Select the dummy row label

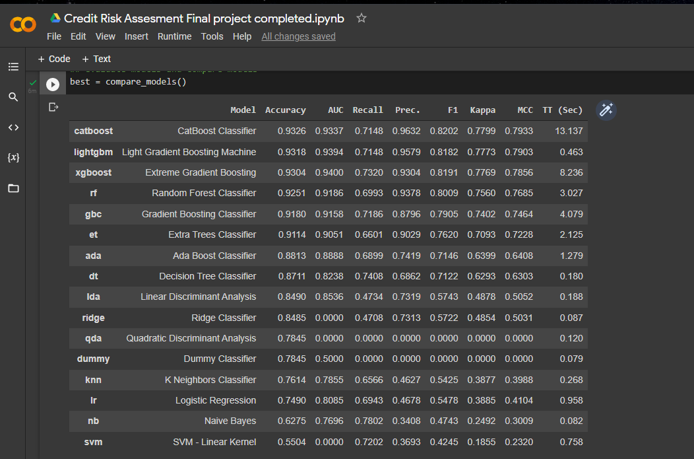point(93,359)
